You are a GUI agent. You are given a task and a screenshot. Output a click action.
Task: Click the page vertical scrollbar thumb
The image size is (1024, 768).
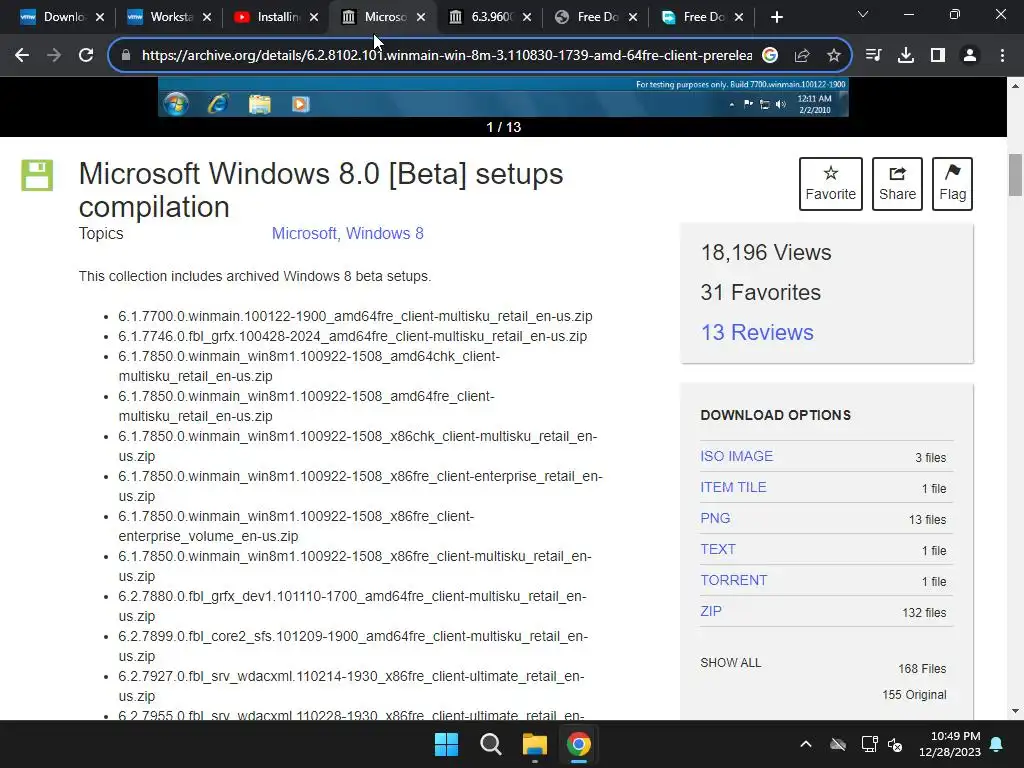(x=1015, y=174)
